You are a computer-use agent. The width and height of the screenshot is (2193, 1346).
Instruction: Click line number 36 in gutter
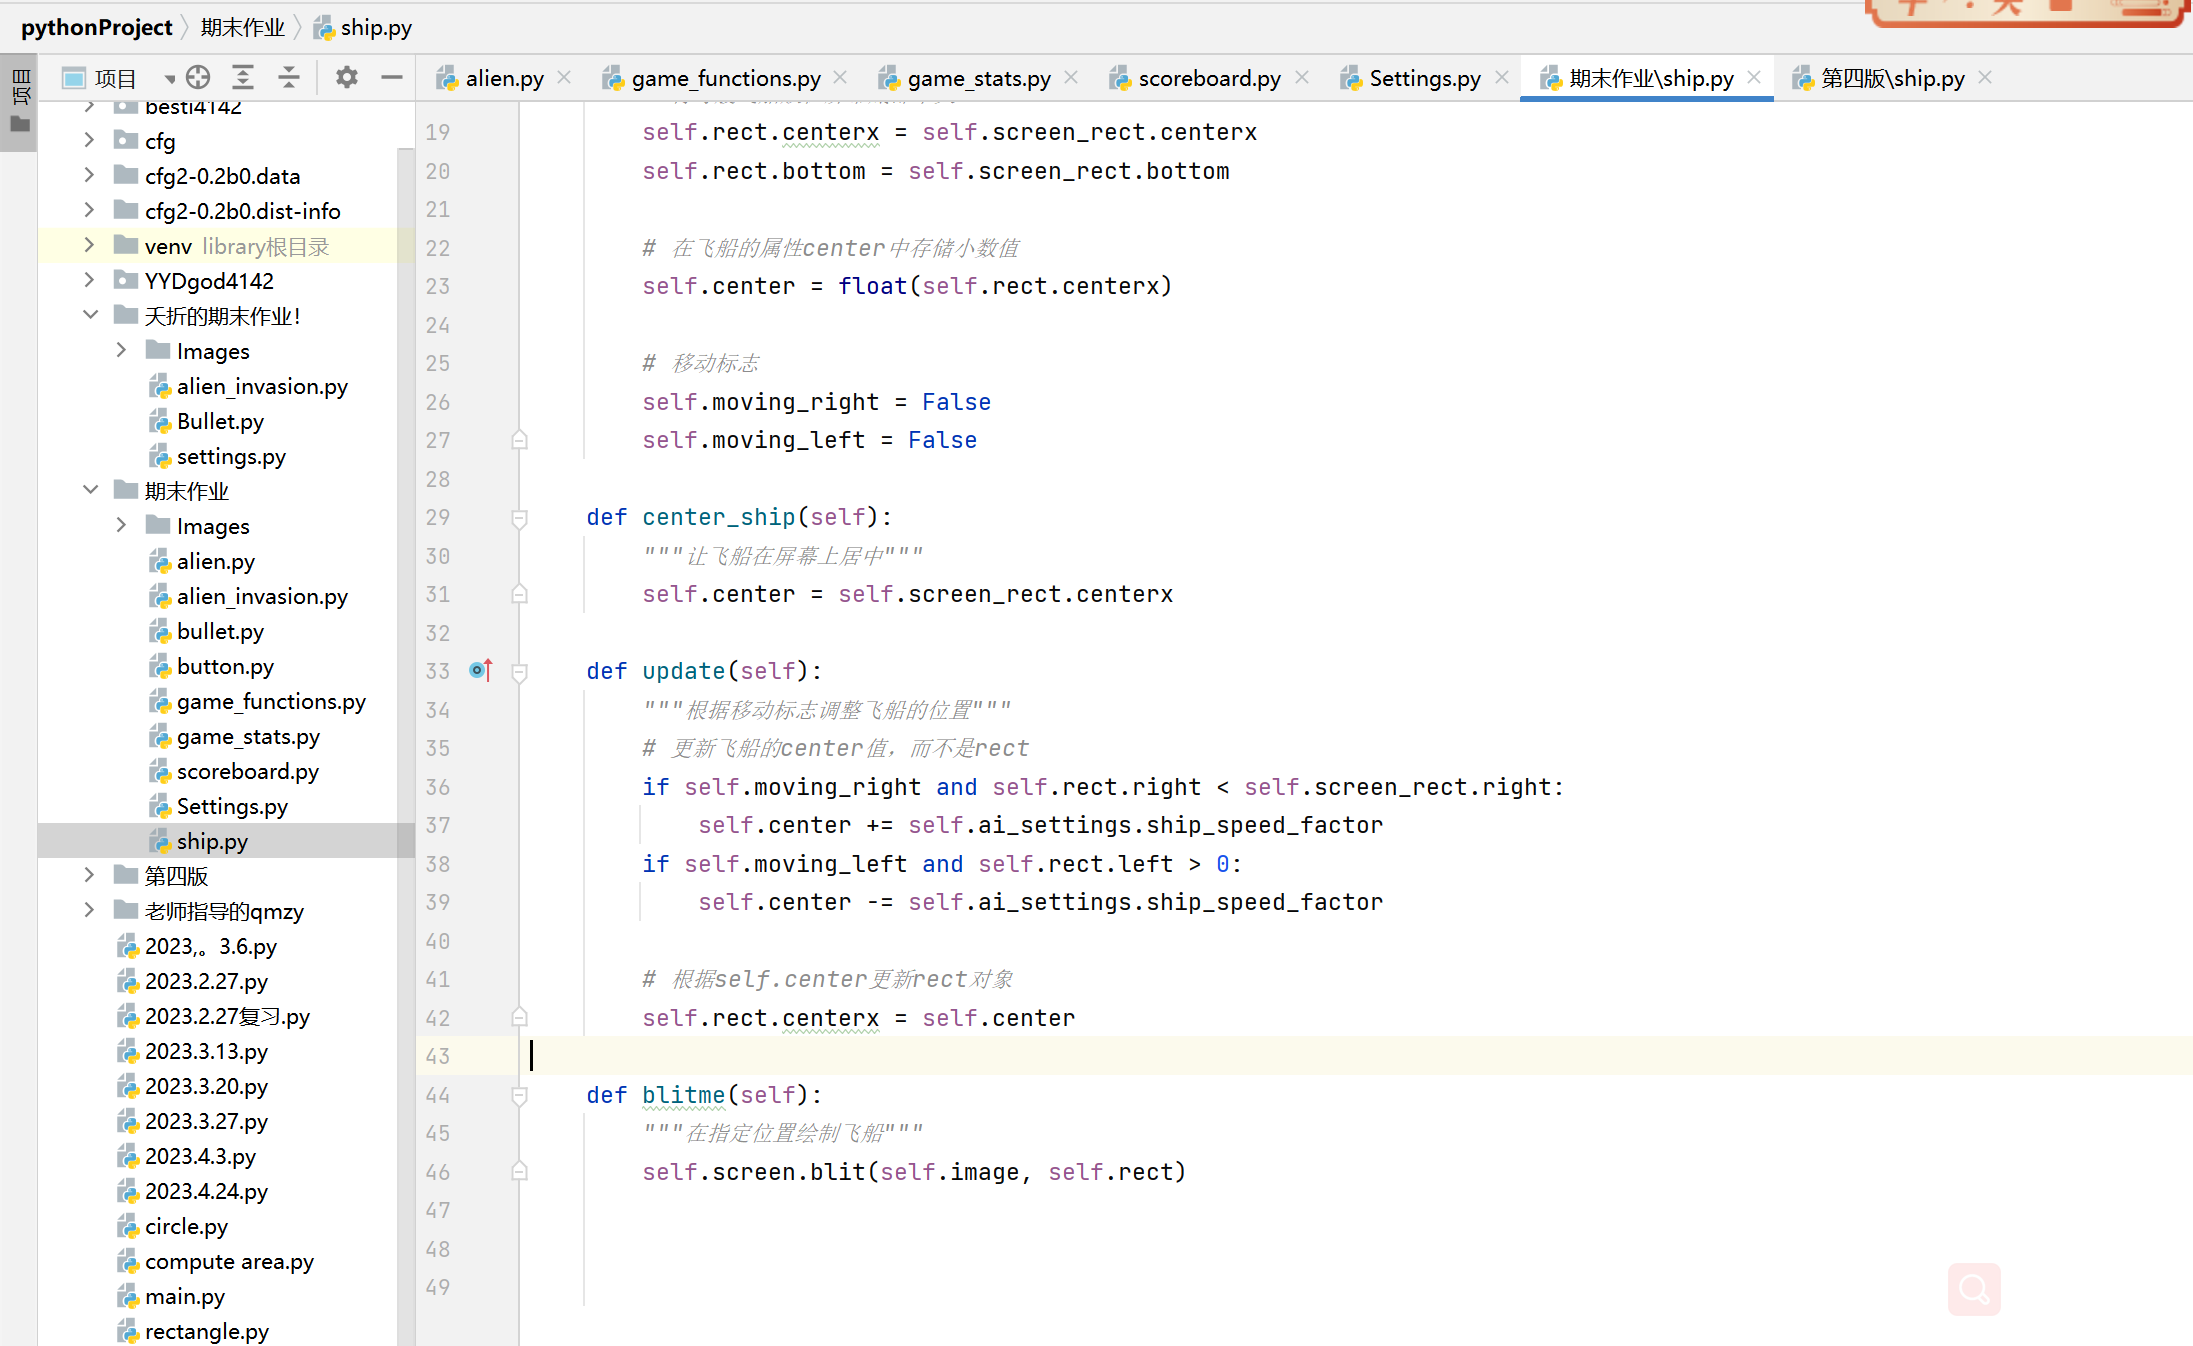(438, 787)
